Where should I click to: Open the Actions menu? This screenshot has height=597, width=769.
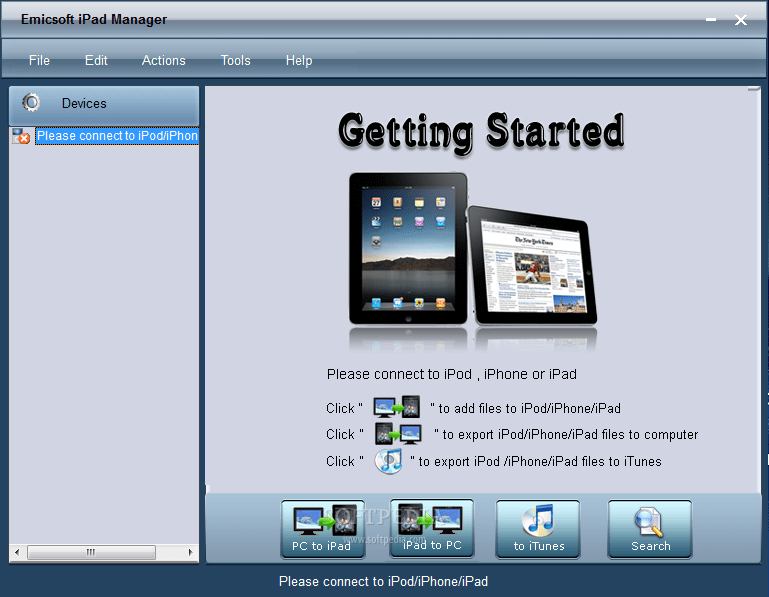tap(164, 60)
